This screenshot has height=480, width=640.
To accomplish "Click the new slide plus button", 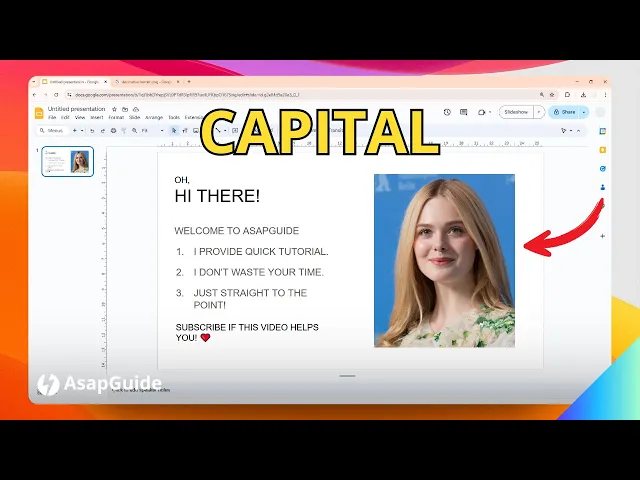I will pos(75,131).
